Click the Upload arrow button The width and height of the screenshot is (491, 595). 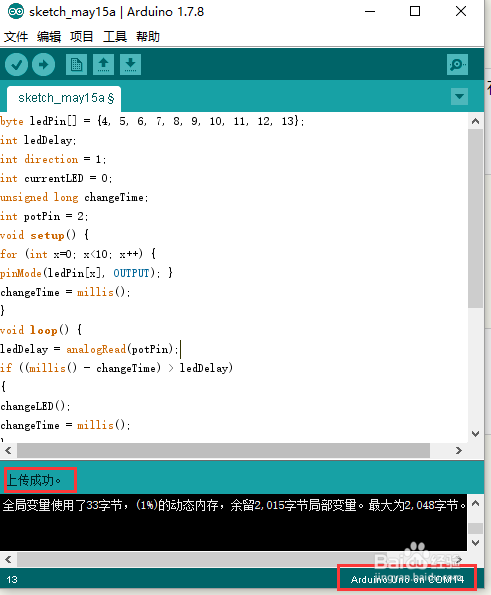pyautogui.click(x=43, y=65)
